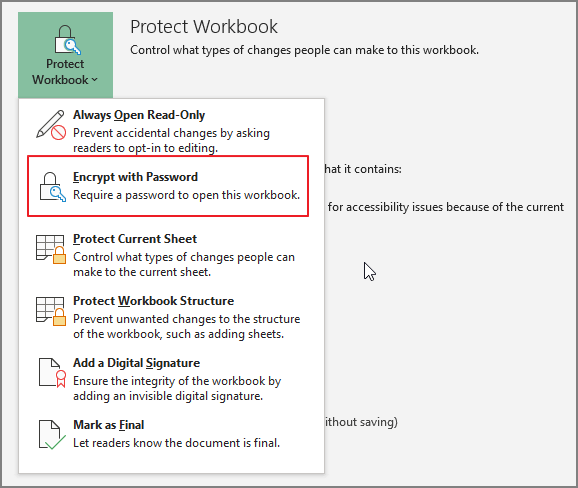Click 'Let readers know the document is final' text

(176, 443)
